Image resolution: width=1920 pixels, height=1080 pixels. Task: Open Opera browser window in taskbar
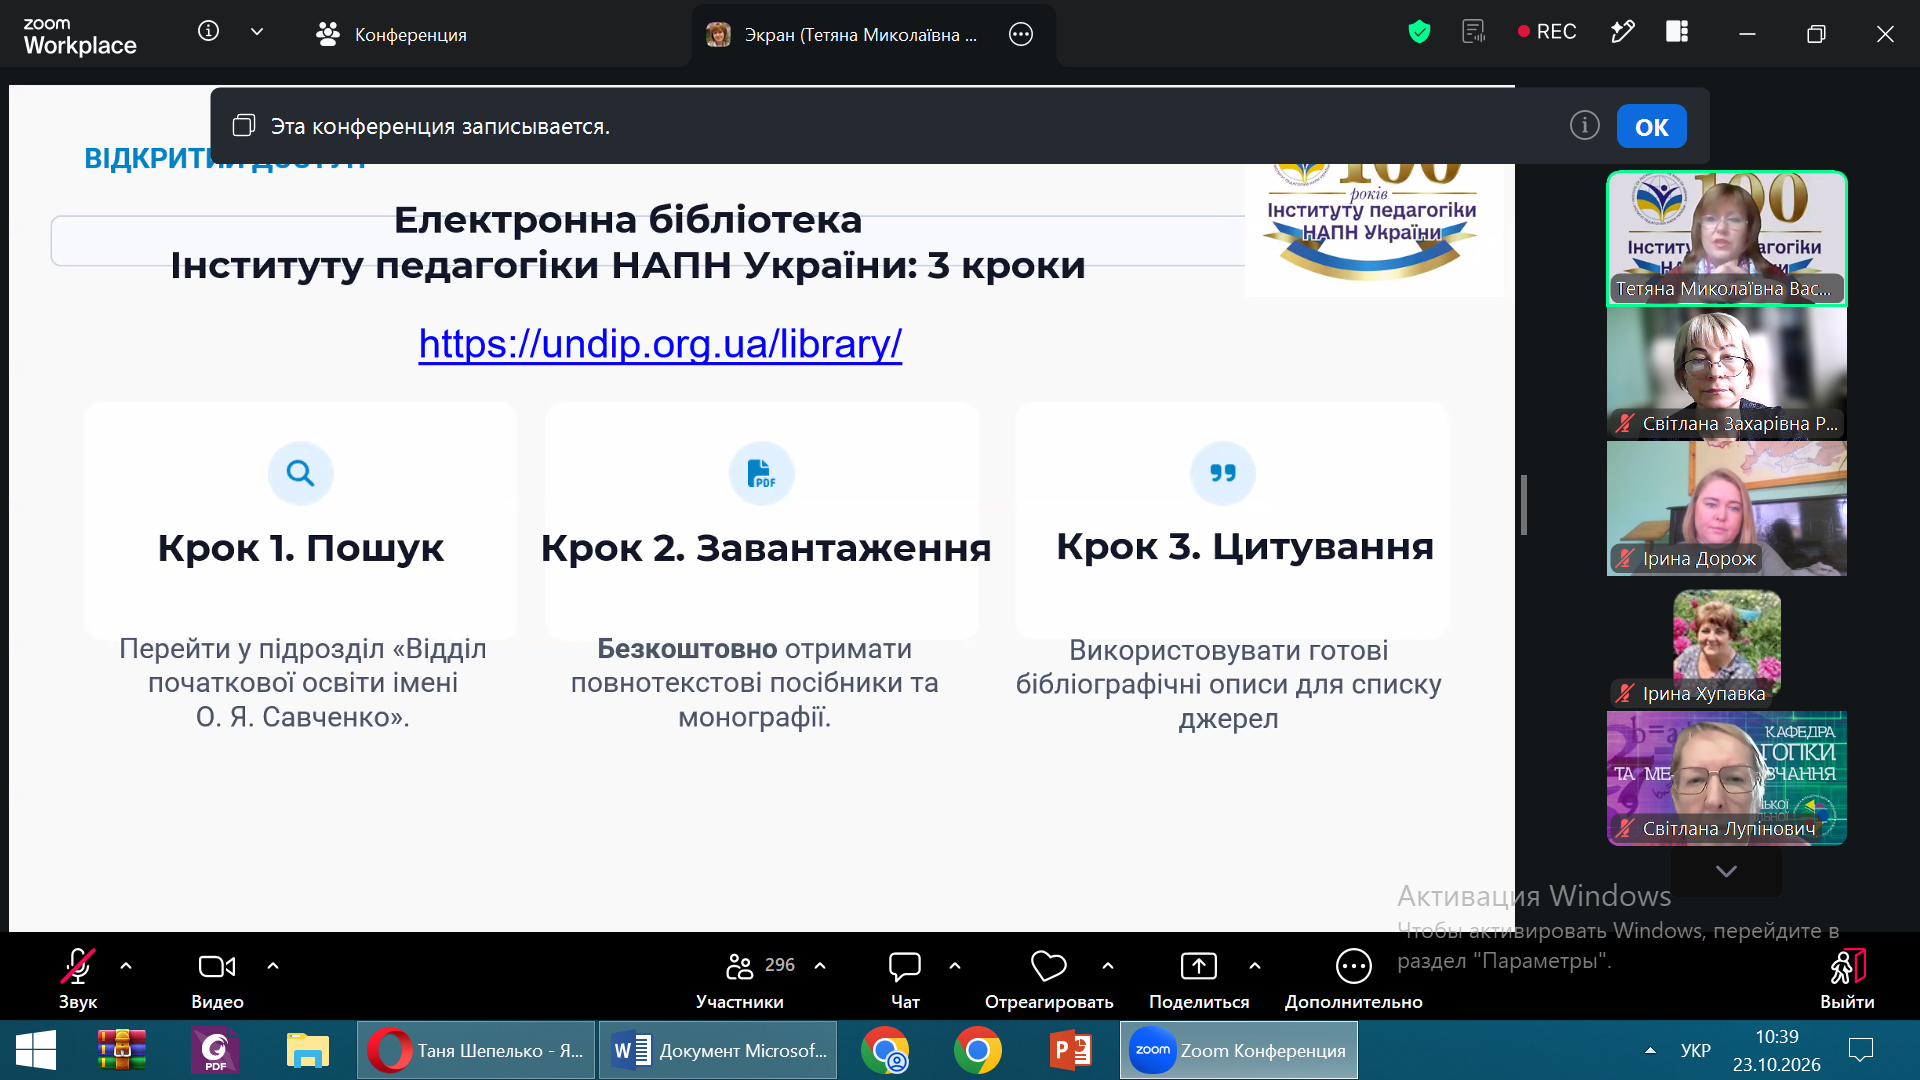(x=476, y=1050)
